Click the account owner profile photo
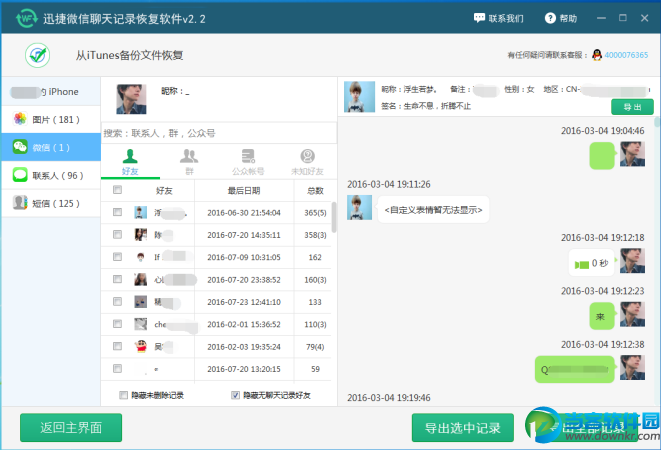 pos(131,99)
